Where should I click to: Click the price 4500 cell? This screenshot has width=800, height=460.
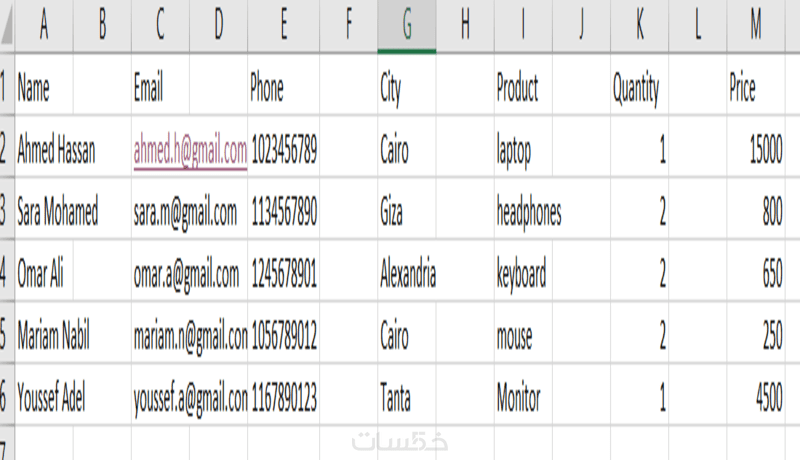coord(756,395)
